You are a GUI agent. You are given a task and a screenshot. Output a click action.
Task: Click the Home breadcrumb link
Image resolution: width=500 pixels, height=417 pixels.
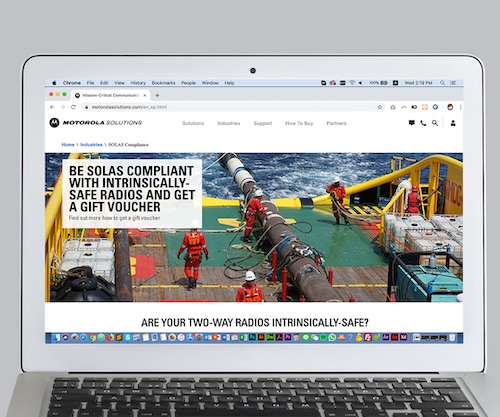pyautogui.click(x=68, y=145)
